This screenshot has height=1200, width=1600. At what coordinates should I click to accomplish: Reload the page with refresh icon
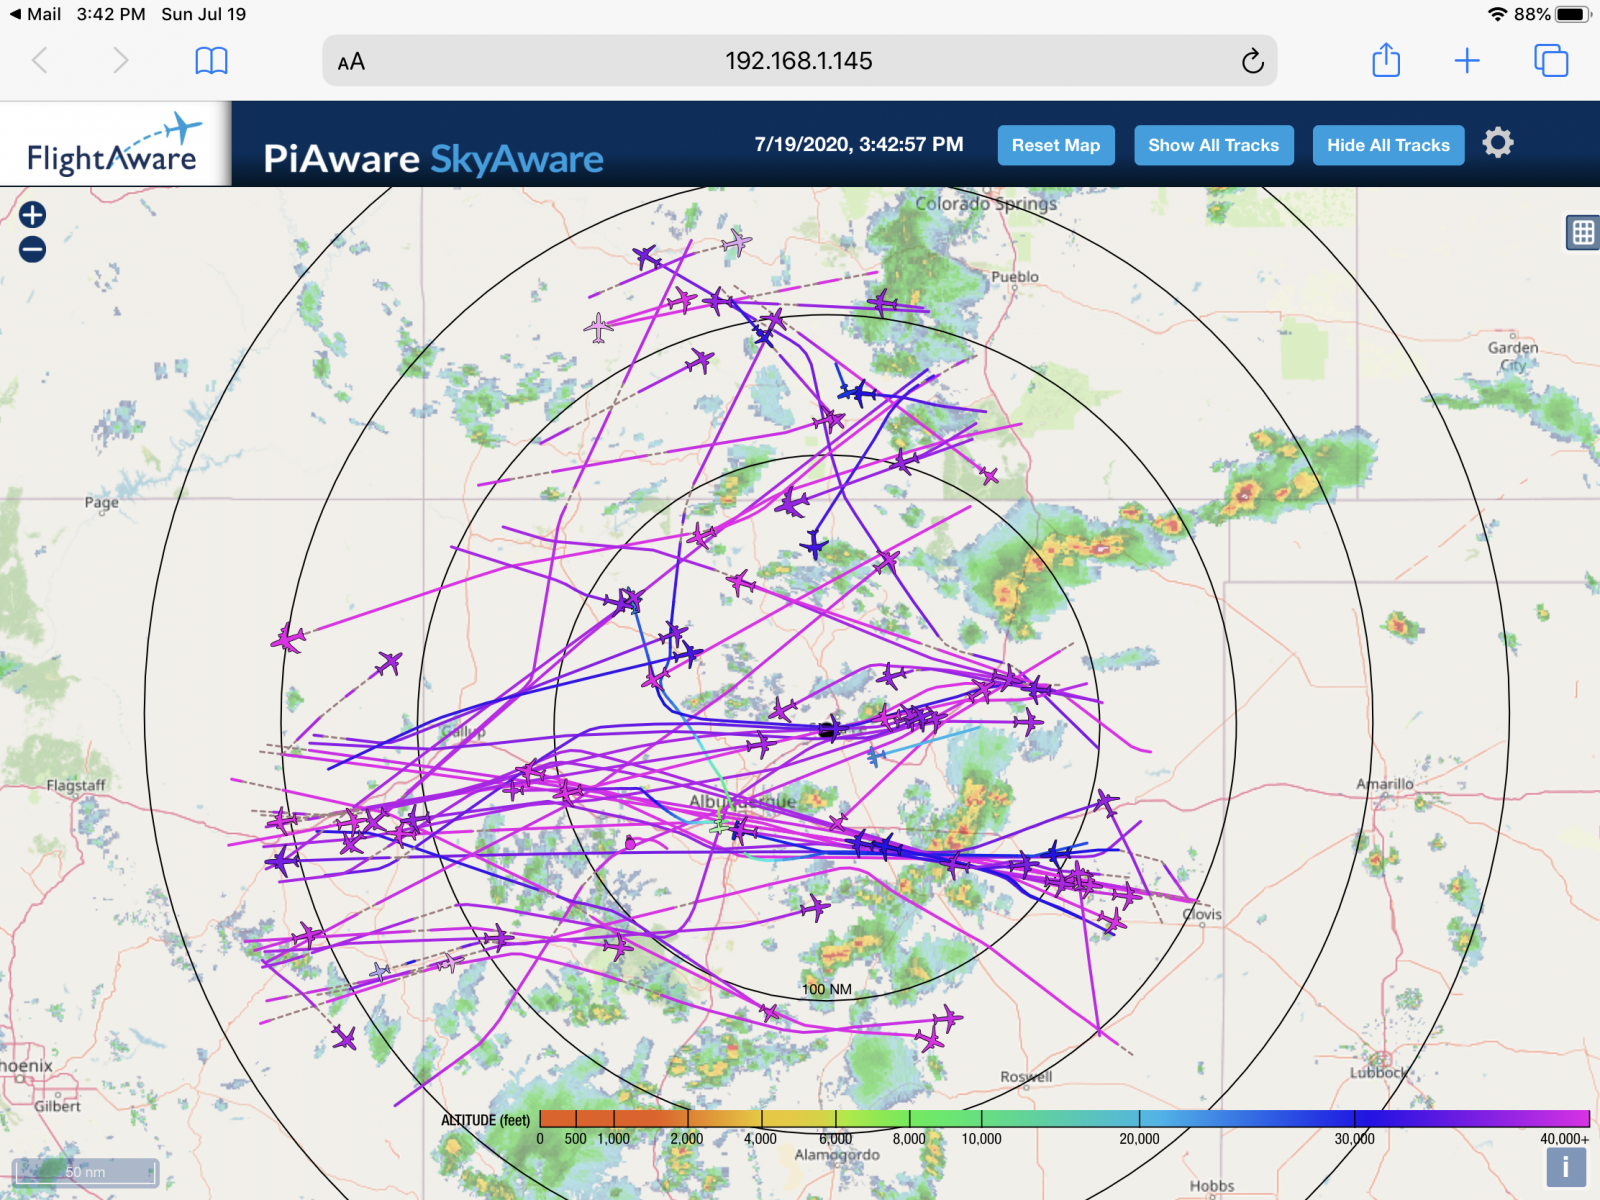tap(1252, 61)
